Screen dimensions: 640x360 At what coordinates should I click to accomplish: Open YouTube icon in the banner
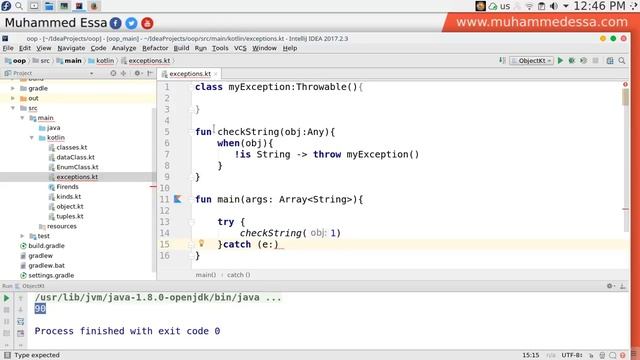point(147,23)
